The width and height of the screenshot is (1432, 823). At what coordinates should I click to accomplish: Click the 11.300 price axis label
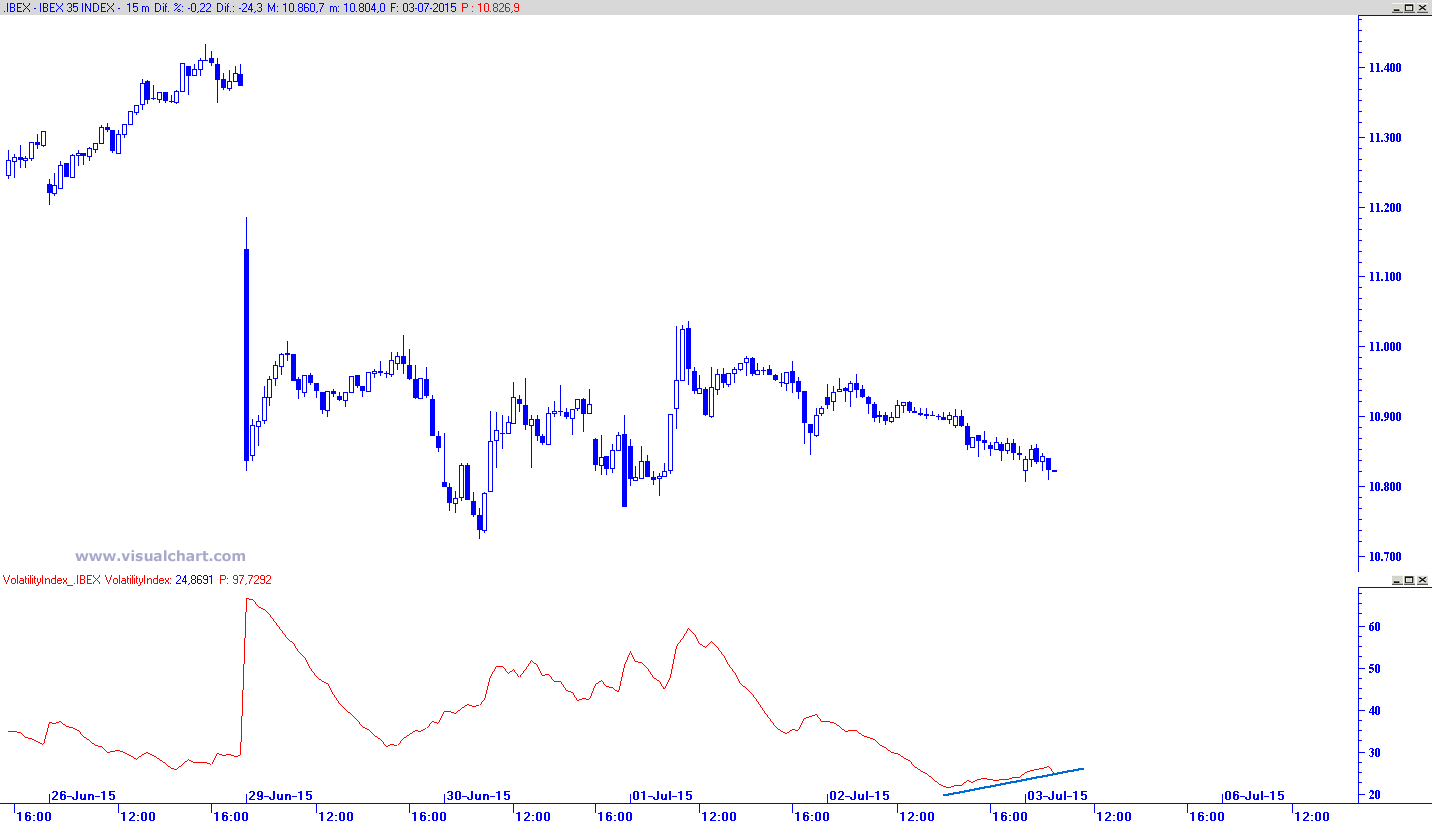(x=1386, y=138)
